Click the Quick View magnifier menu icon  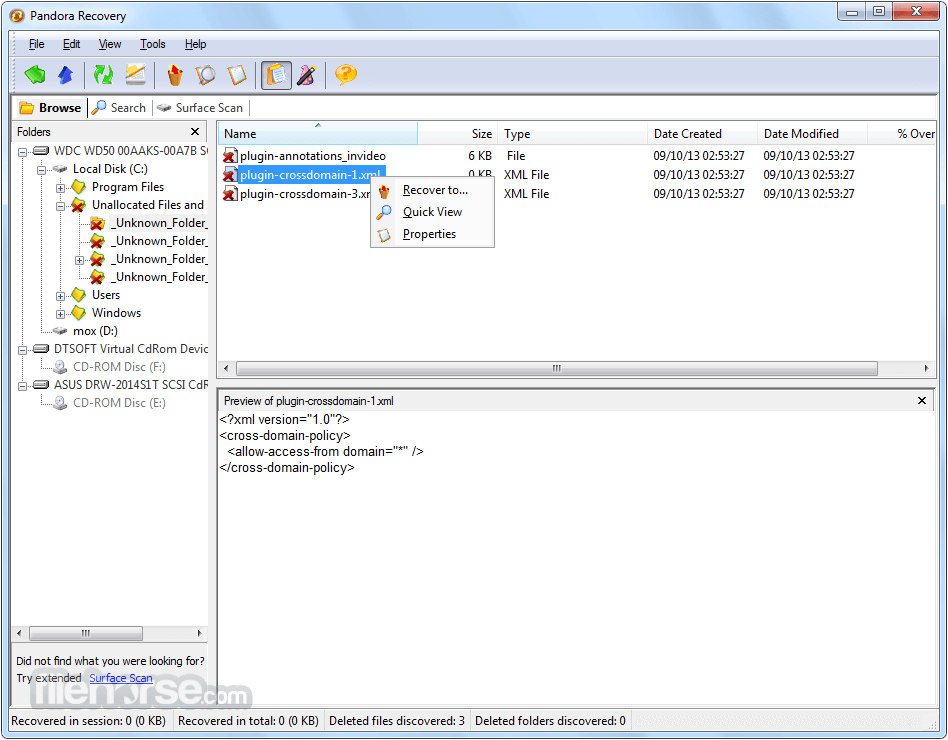[x=384, y=213]
